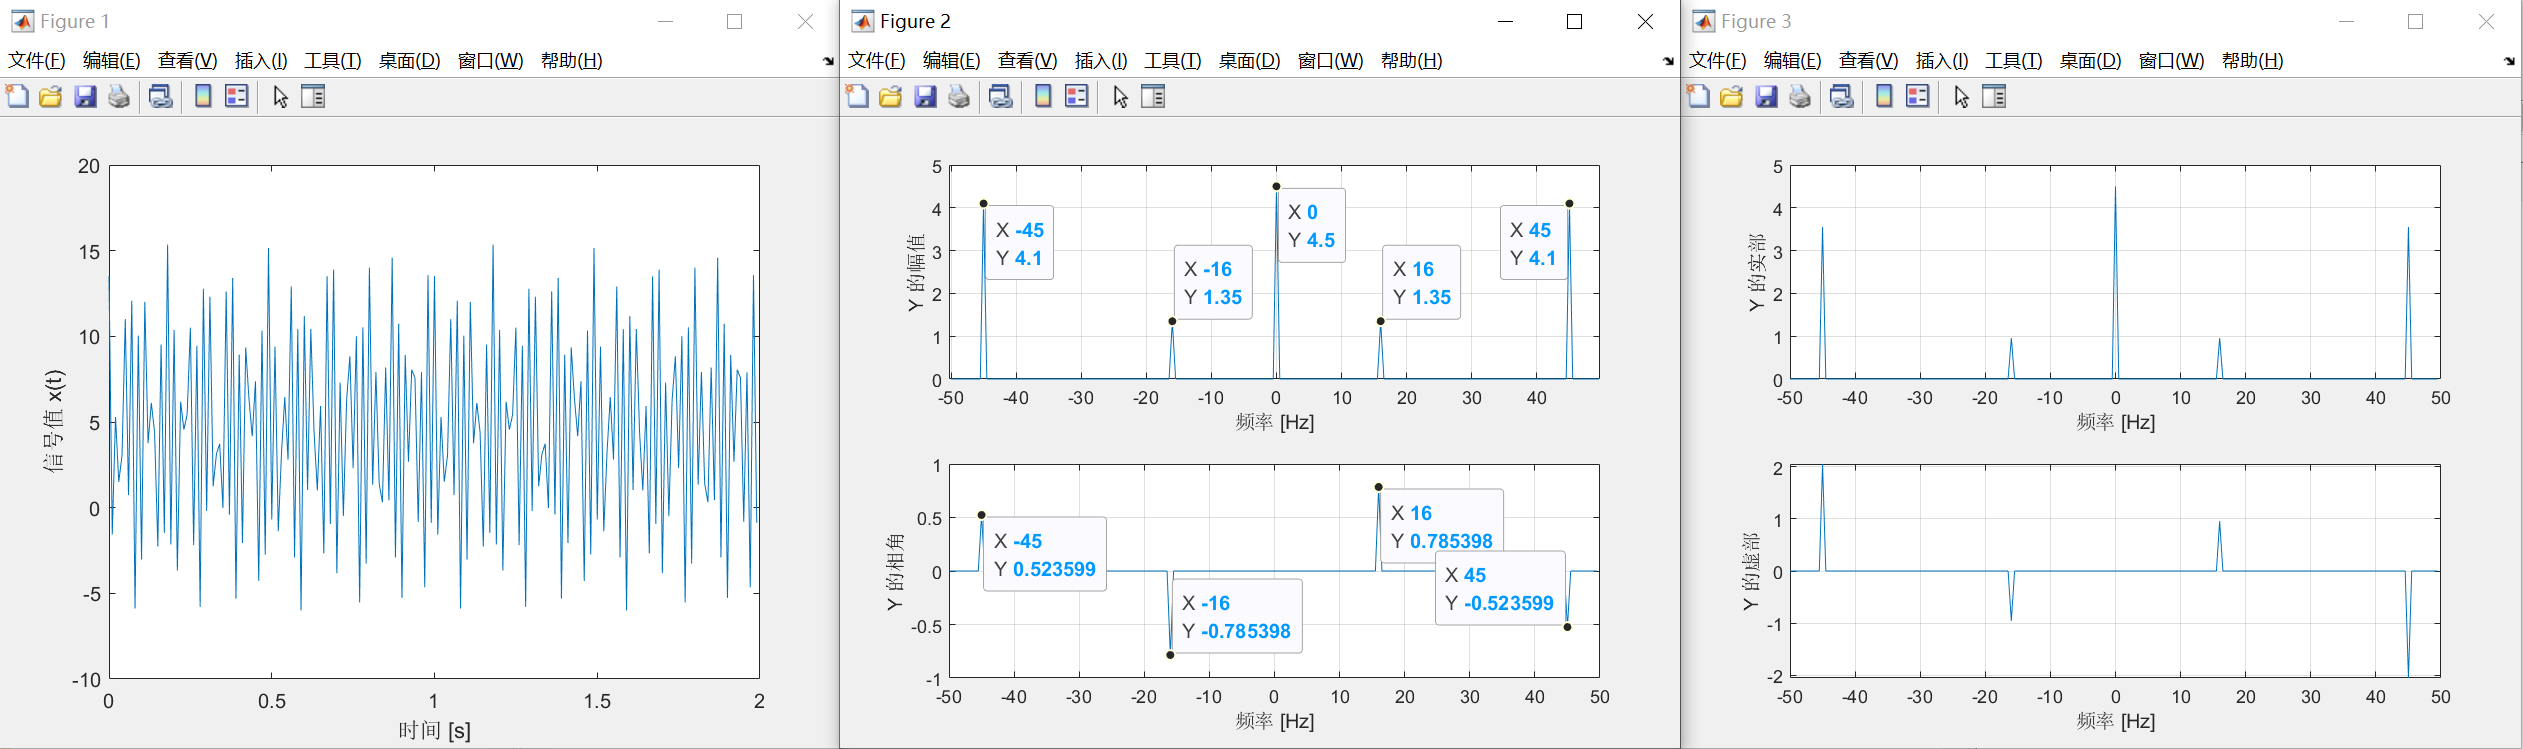Open 帮助(H) menu in Figure 1
This screenshot has height=749, width=2523.
[x=571, y=60]
